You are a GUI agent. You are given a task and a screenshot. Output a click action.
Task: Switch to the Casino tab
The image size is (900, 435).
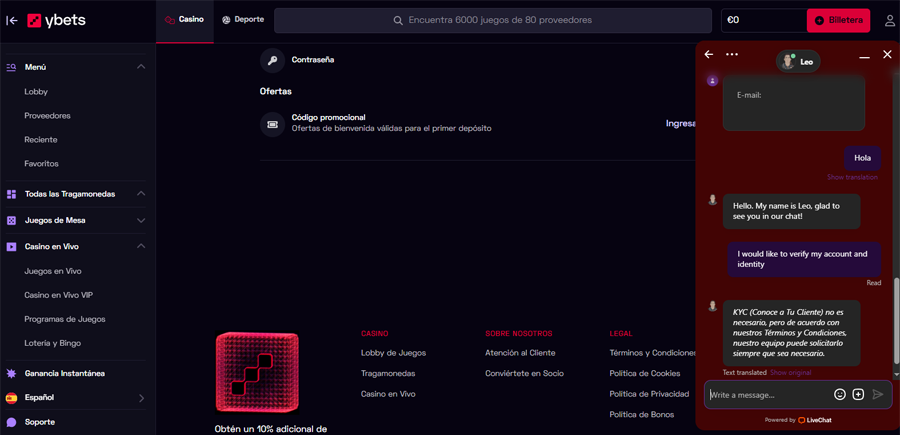coord(184,21)
